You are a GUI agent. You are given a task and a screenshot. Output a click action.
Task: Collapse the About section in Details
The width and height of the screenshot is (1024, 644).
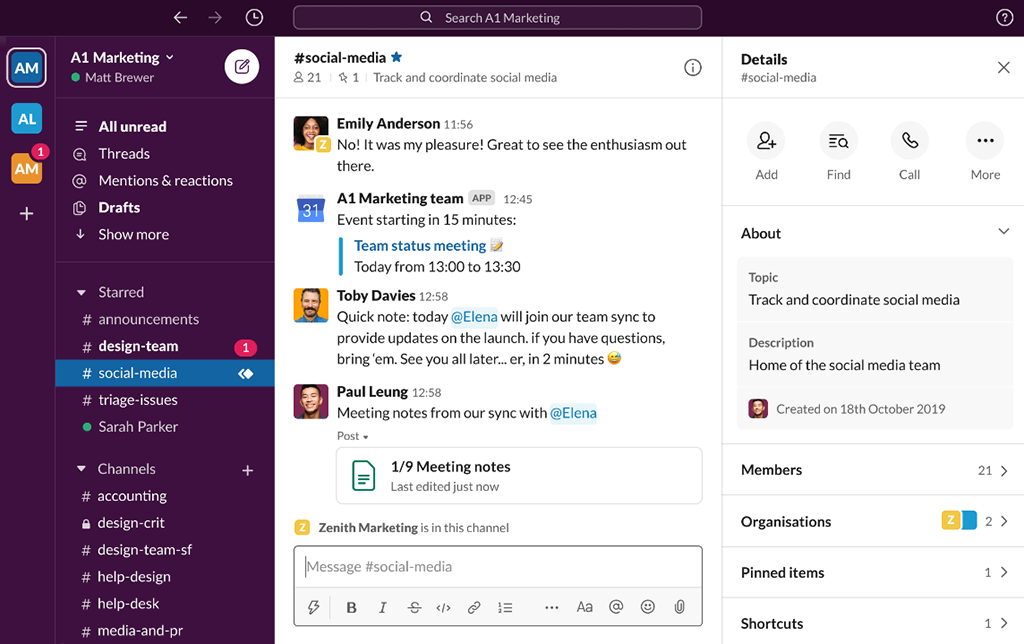(x=1003, y=232)
